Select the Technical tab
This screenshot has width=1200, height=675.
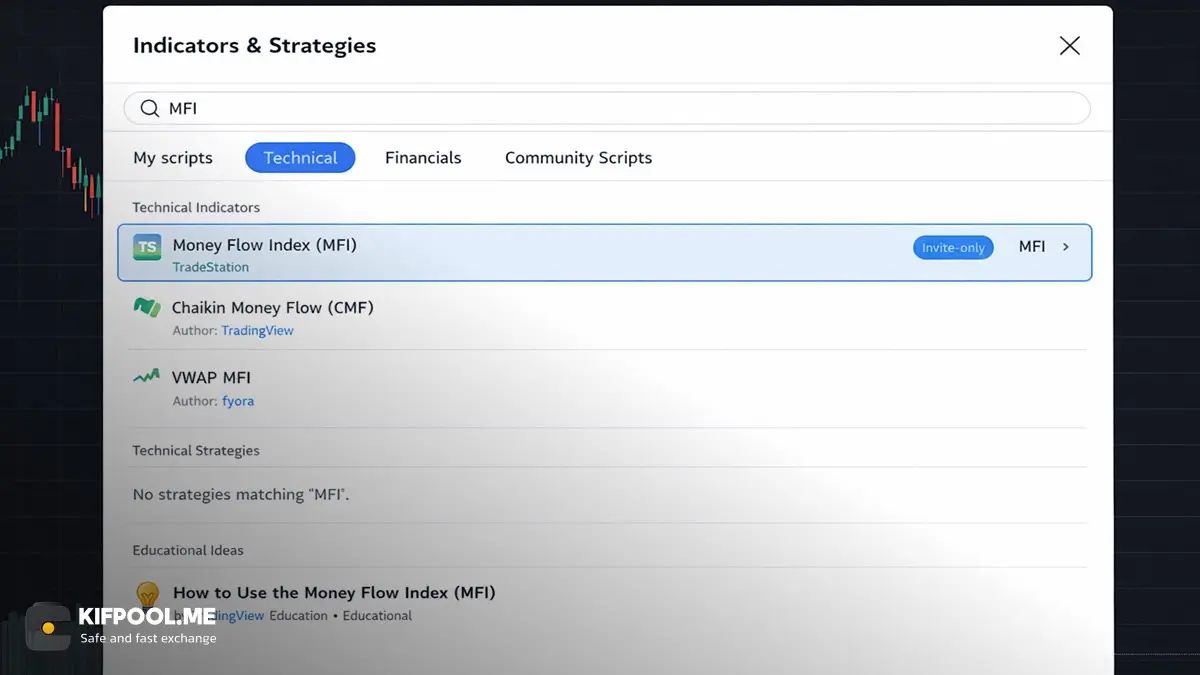[x=300, y=158]
